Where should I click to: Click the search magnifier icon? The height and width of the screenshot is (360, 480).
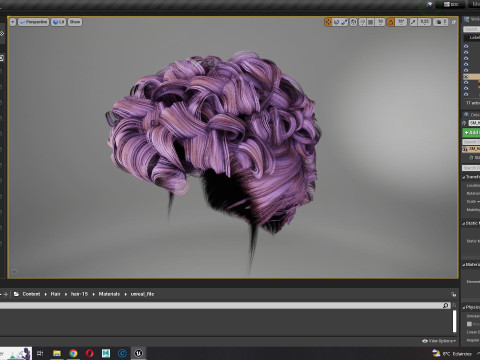click(x=446, y=305)
